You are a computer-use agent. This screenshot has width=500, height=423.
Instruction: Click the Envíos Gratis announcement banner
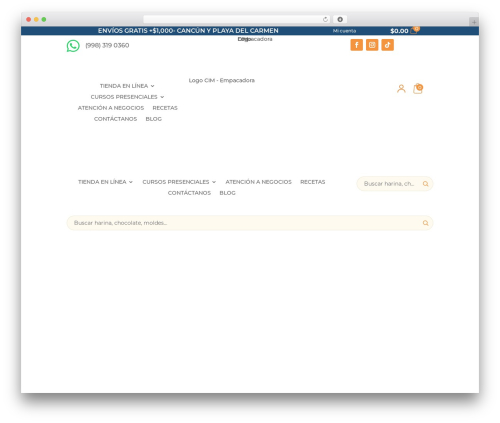pos(188,31)
